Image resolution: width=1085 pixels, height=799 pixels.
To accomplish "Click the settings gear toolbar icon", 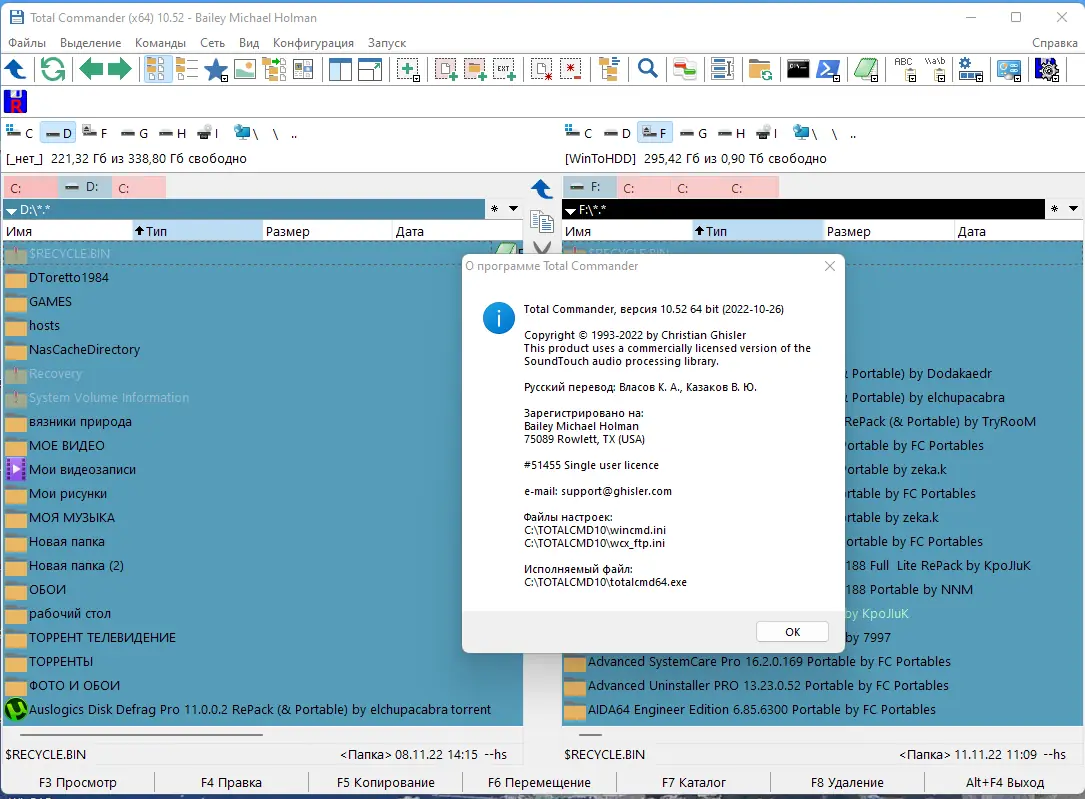I will (968, 69).
